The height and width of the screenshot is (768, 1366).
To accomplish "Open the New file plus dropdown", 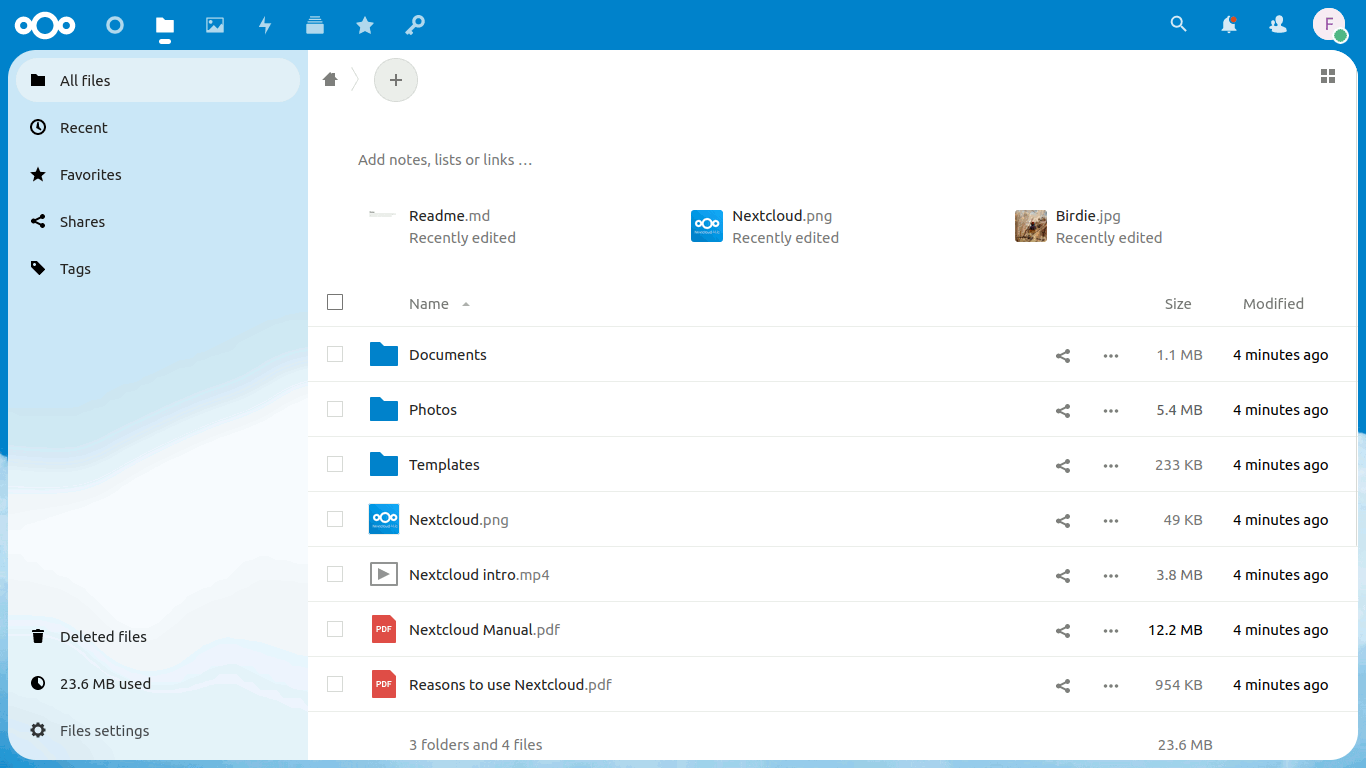I will pos(396,80).
